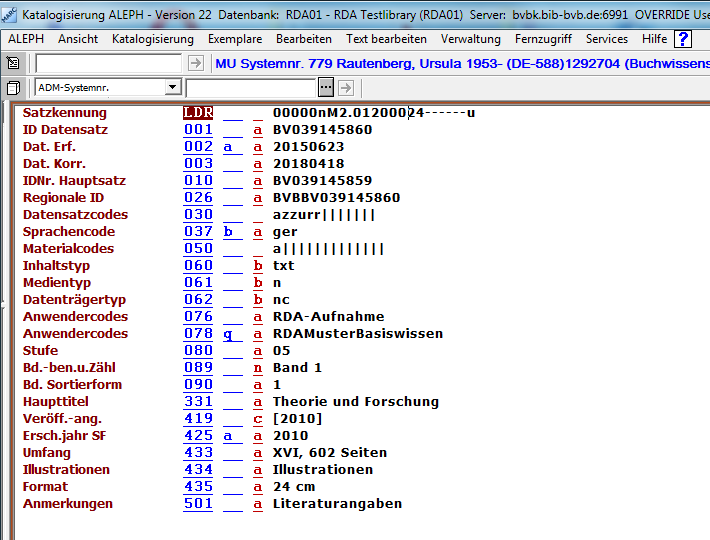The image size is (710, 540).
Task: Click field tag 419 for Veröff.-ang.
Action: tap(198, 419)
